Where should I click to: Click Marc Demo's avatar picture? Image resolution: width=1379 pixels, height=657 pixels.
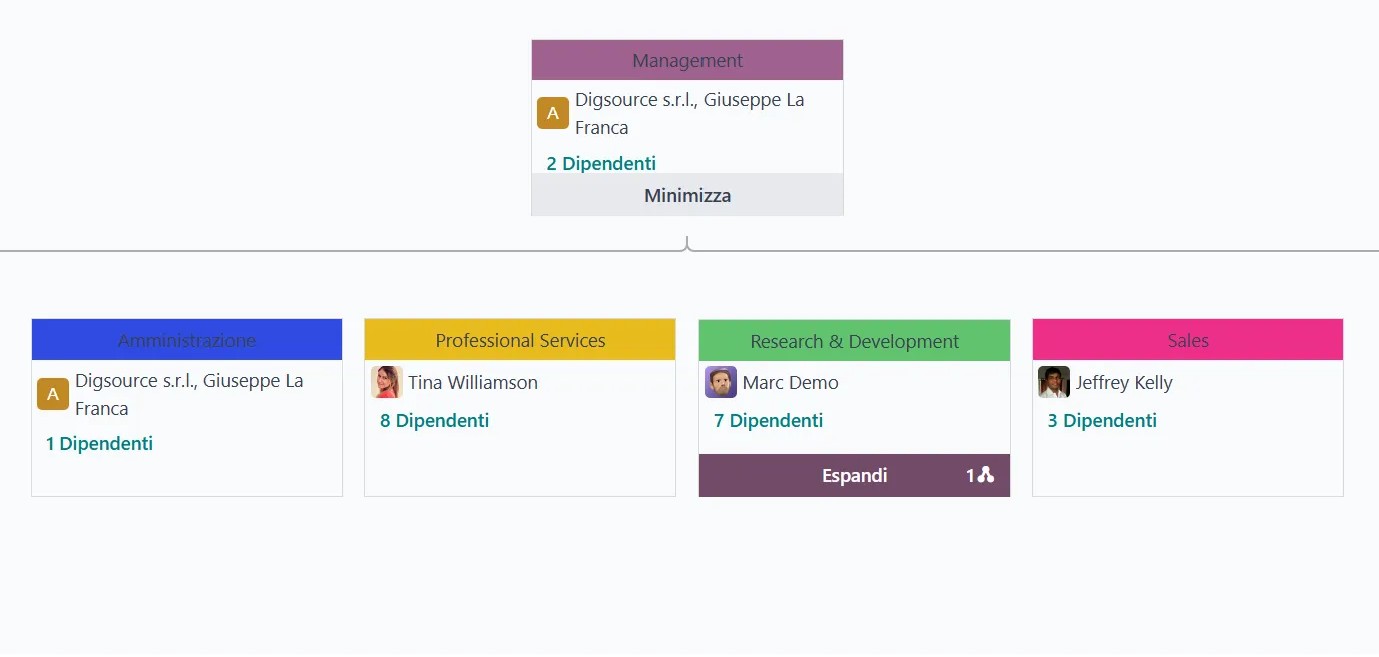click(721, 382)
